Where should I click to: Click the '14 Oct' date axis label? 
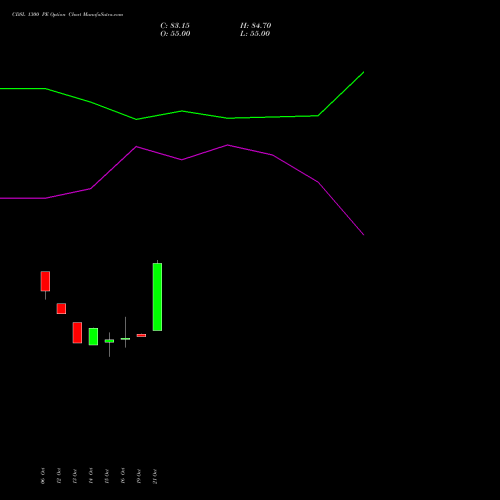[x=91, y=476]
